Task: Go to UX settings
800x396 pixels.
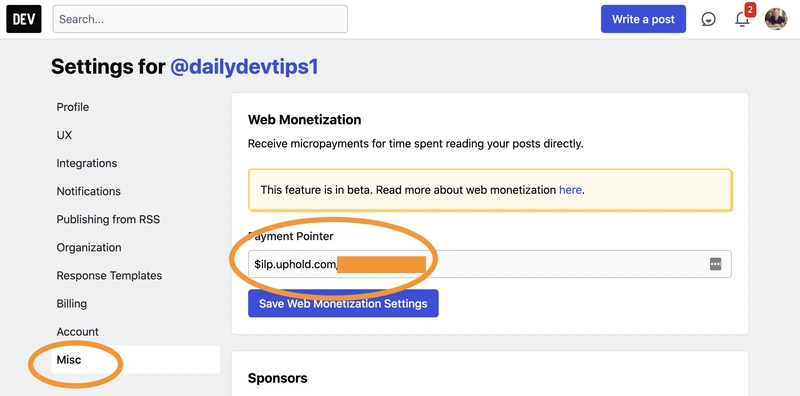Action: click(x=64, y=135)
